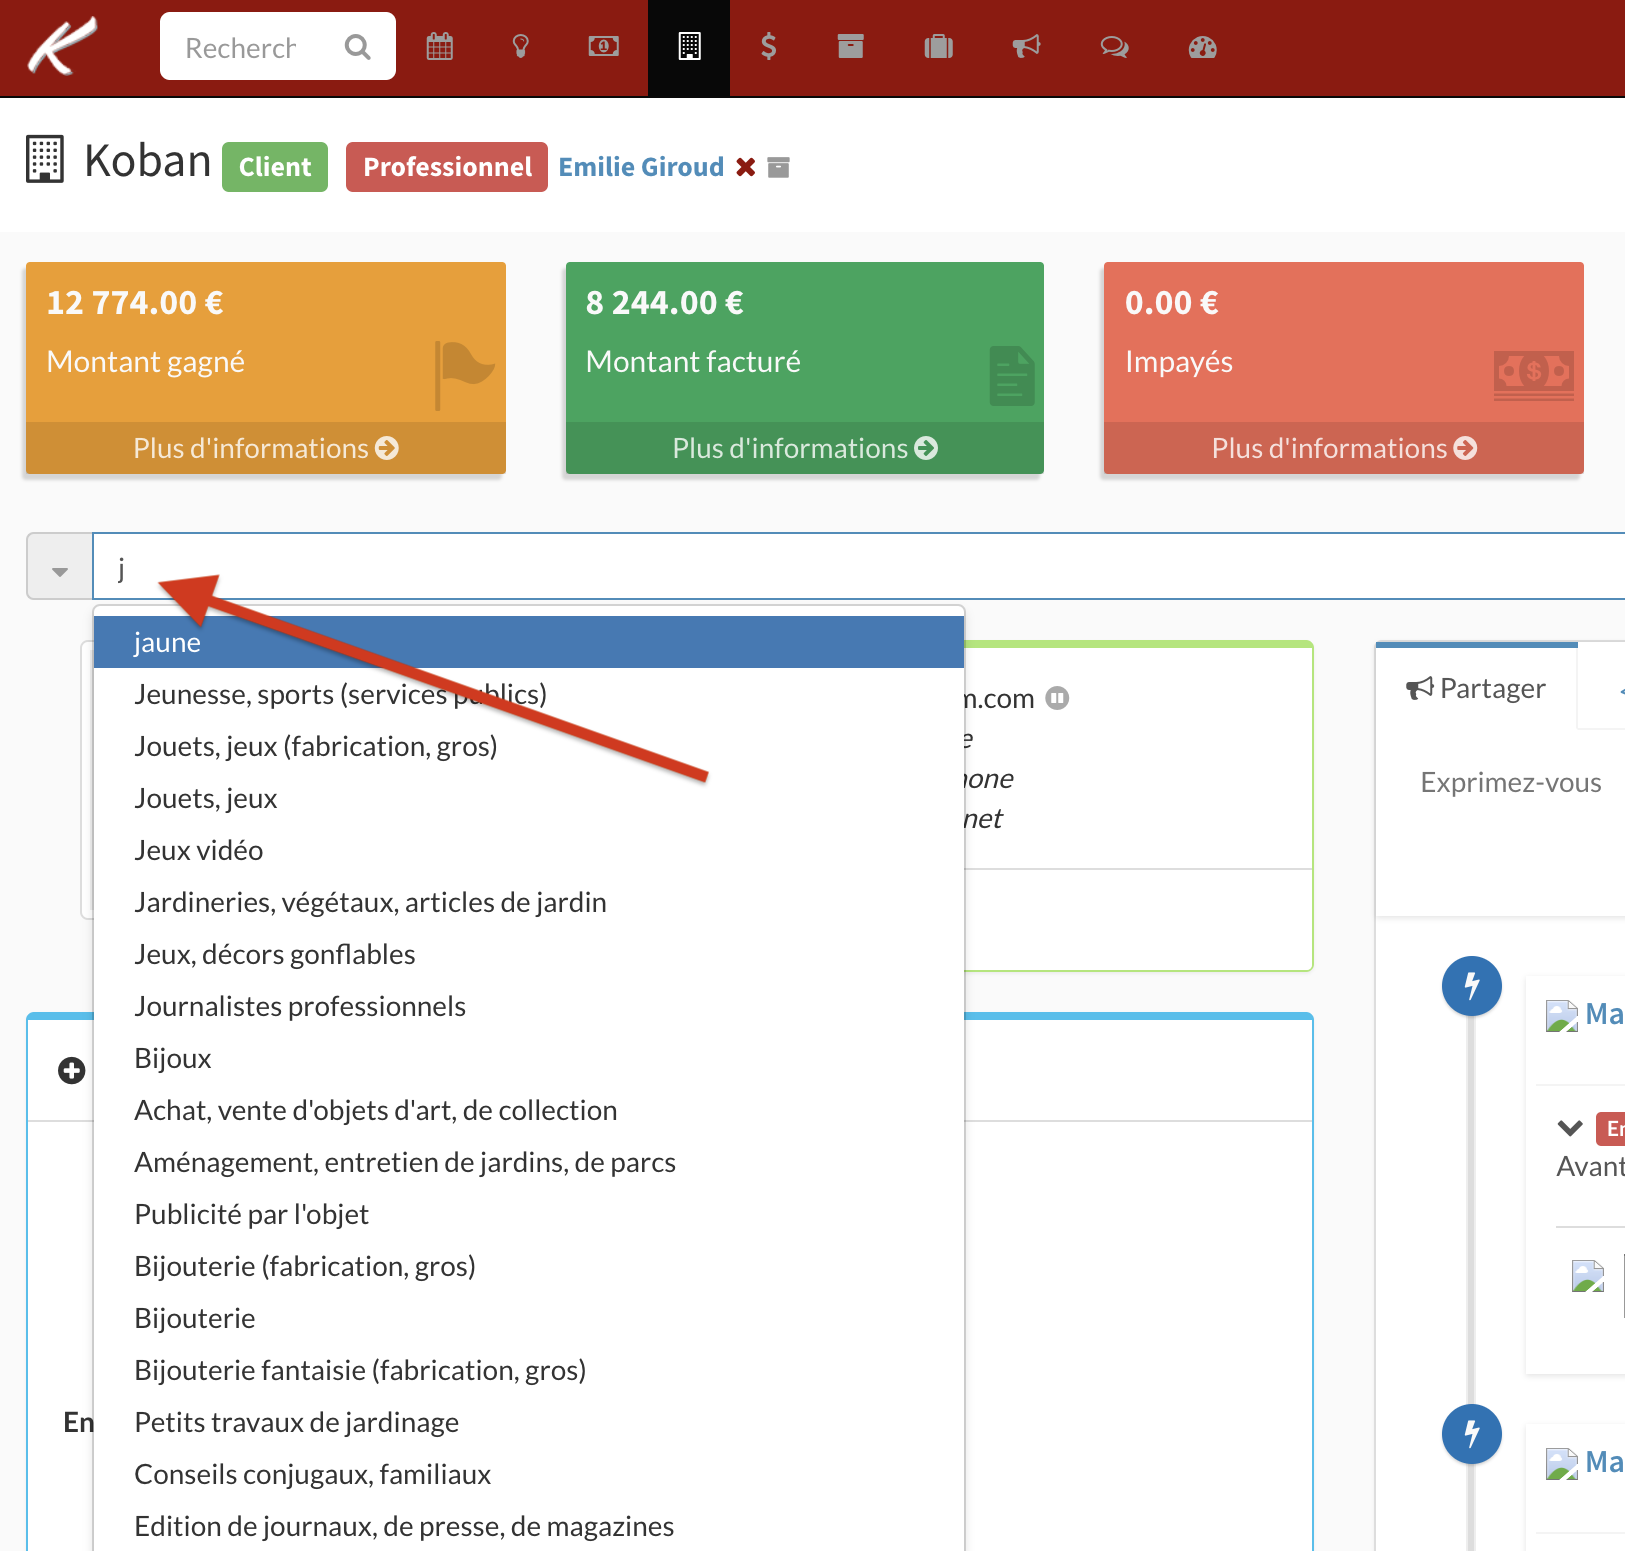Viewport: 1625px width, 1551px height.
Task: Select Jardineries, végétaux, articles de jardin
Action: click(529, 902)
